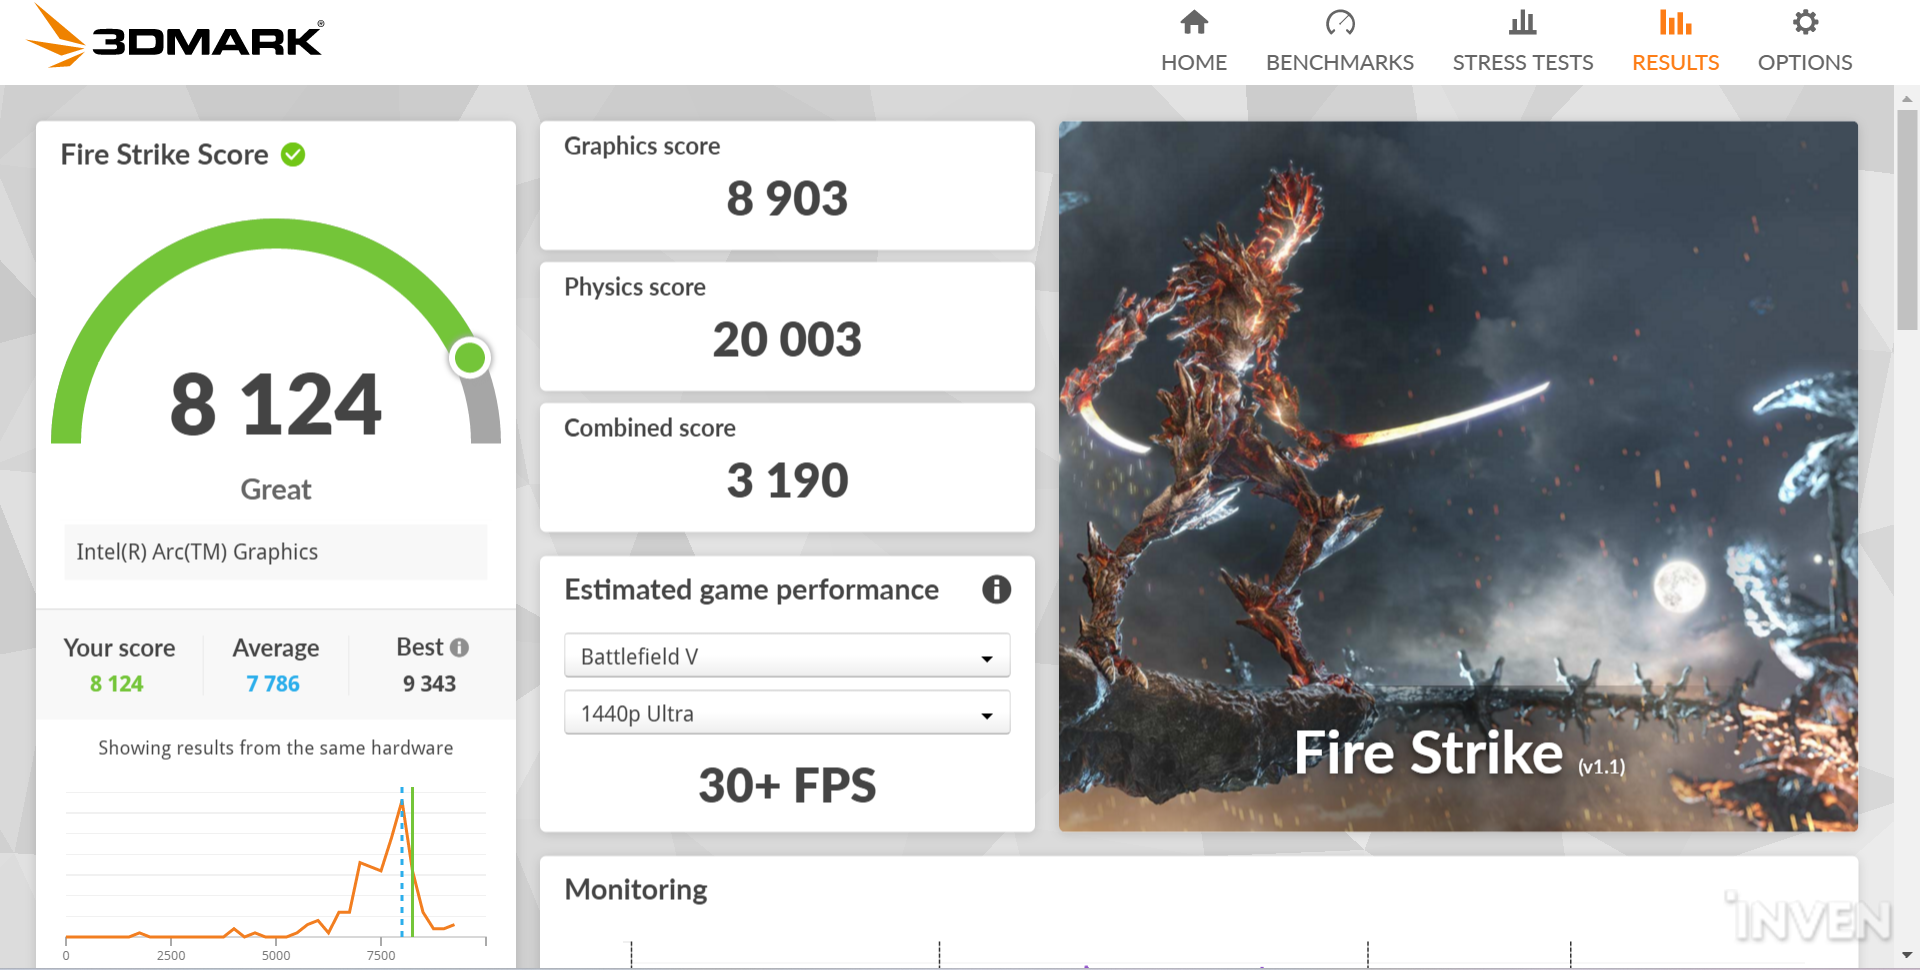Viewport: 1920px width, 970px height.
Task: Click the Fire Strike Score title
Action: point(164,155)
